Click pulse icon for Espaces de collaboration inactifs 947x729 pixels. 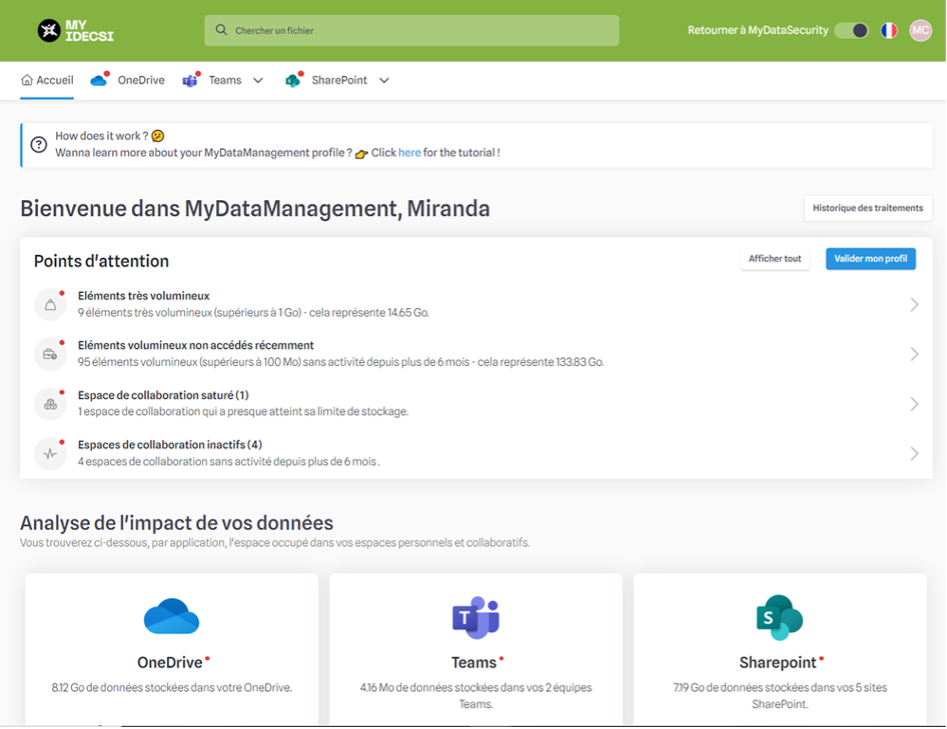[x=50, y=454]
